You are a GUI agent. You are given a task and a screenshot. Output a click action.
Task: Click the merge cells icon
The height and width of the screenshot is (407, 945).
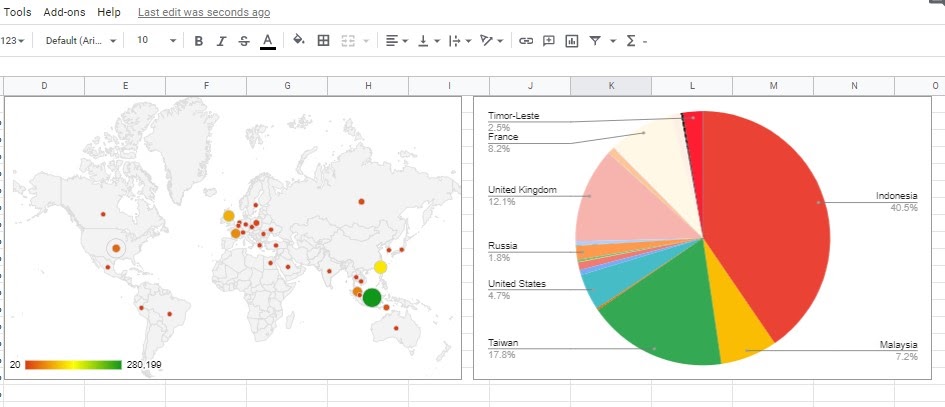(x=348, y=40)
